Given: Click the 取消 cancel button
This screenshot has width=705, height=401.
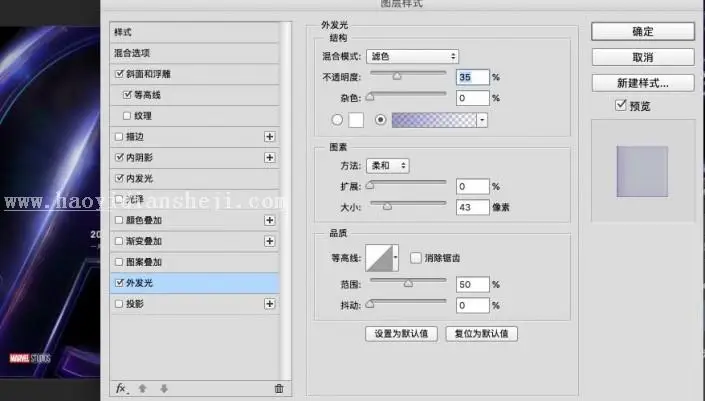Looking at the screenshot, I should point(643,58).
